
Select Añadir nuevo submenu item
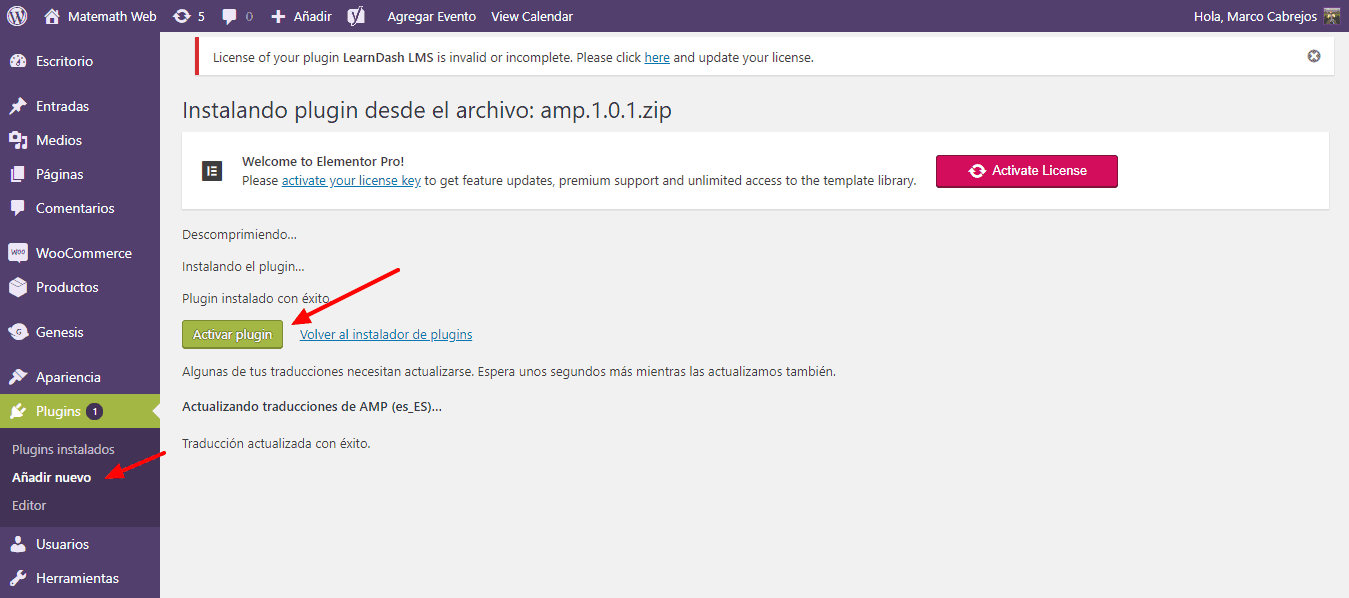point(51,477)
